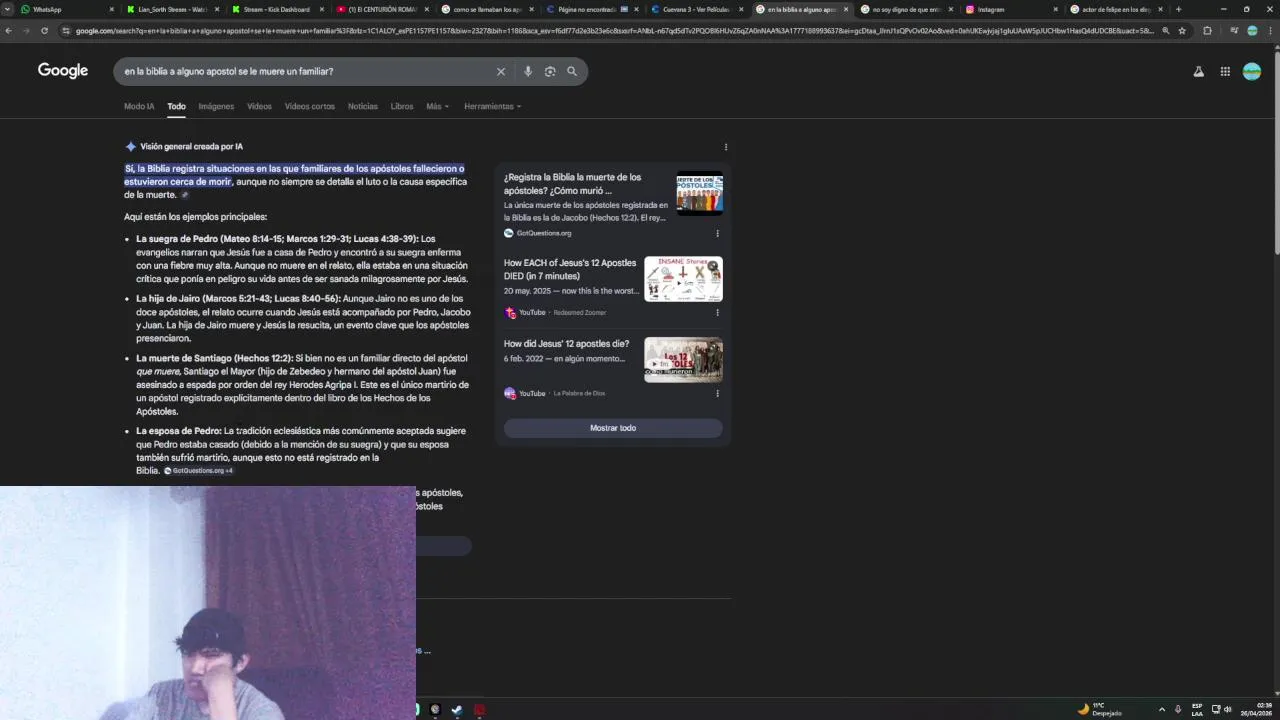Select the 'Todo' results tab
Viewport: 1280px width, 720px height.
coord(176,106)
